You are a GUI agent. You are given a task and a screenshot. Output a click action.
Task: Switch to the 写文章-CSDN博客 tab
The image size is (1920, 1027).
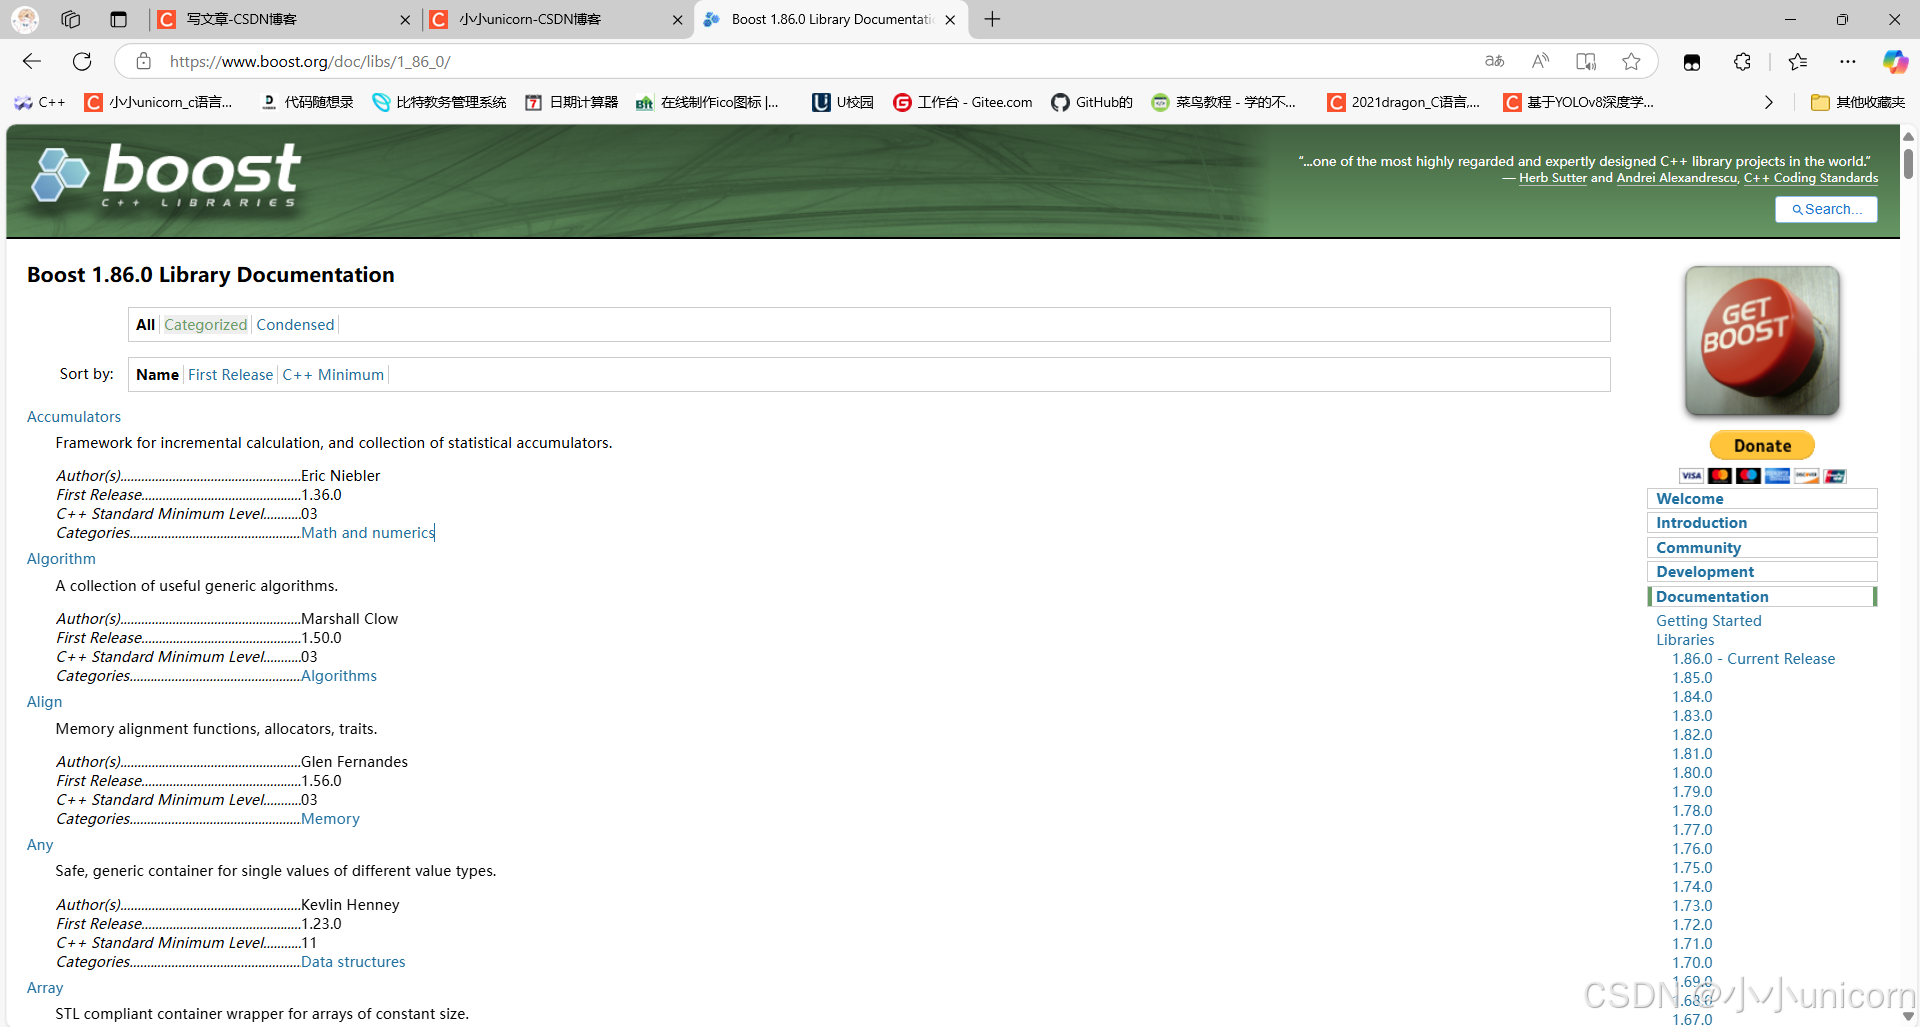283,19
